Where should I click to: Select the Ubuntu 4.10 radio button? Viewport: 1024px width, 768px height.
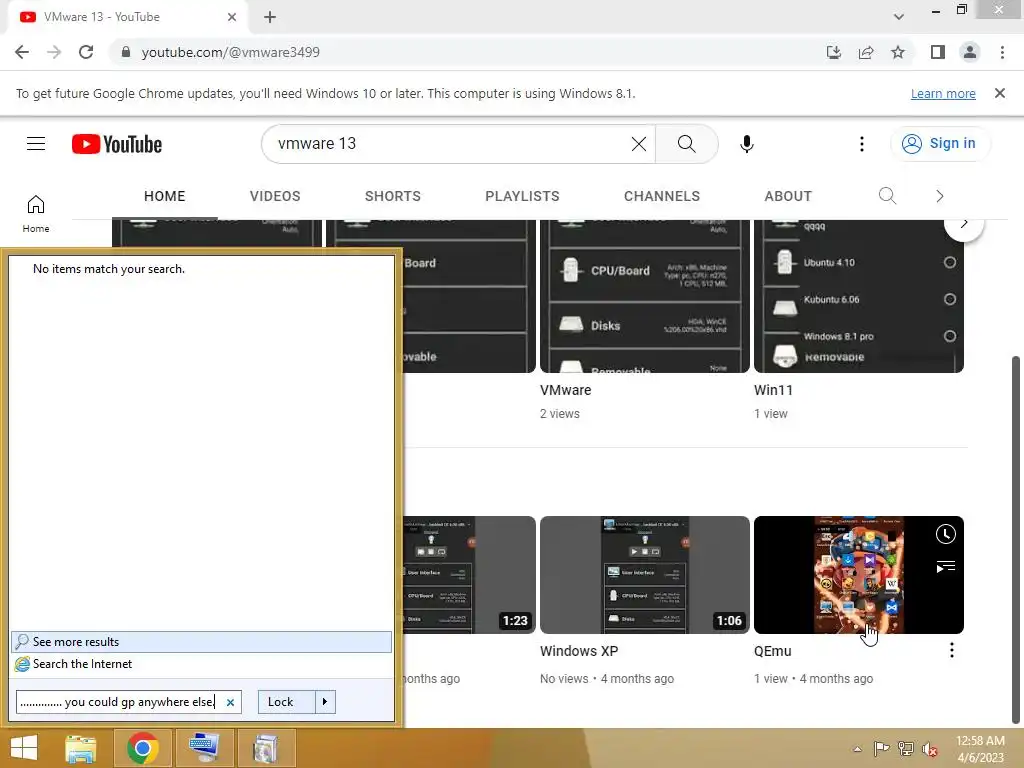(x=950, y=263)
